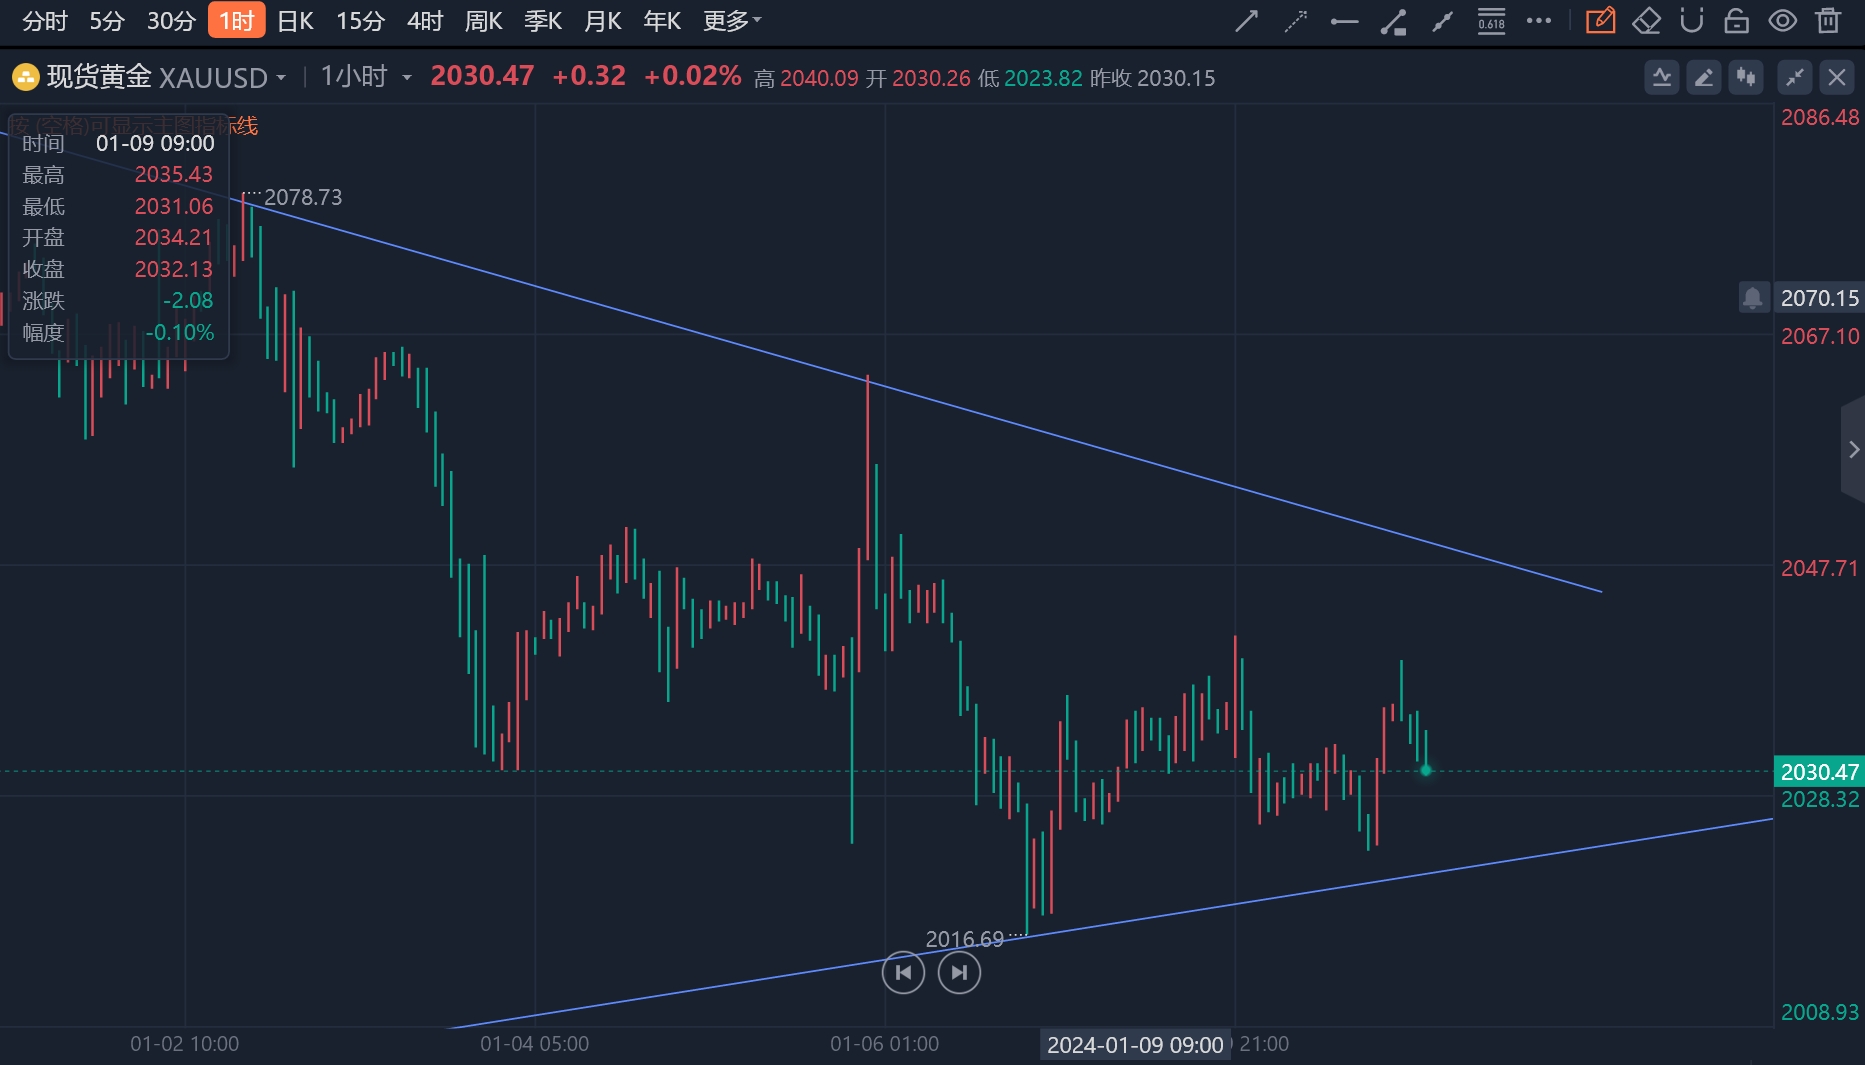
Task: Switch to the 年K timeframe tab
Action: (662, 21)
